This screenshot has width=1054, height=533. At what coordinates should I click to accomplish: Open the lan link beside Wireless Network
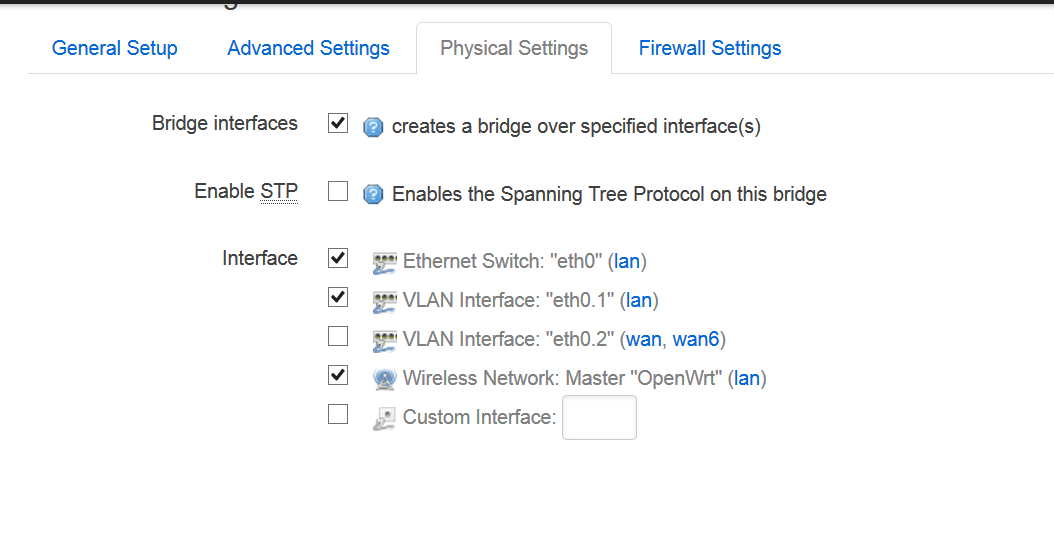tap(747, 378)
